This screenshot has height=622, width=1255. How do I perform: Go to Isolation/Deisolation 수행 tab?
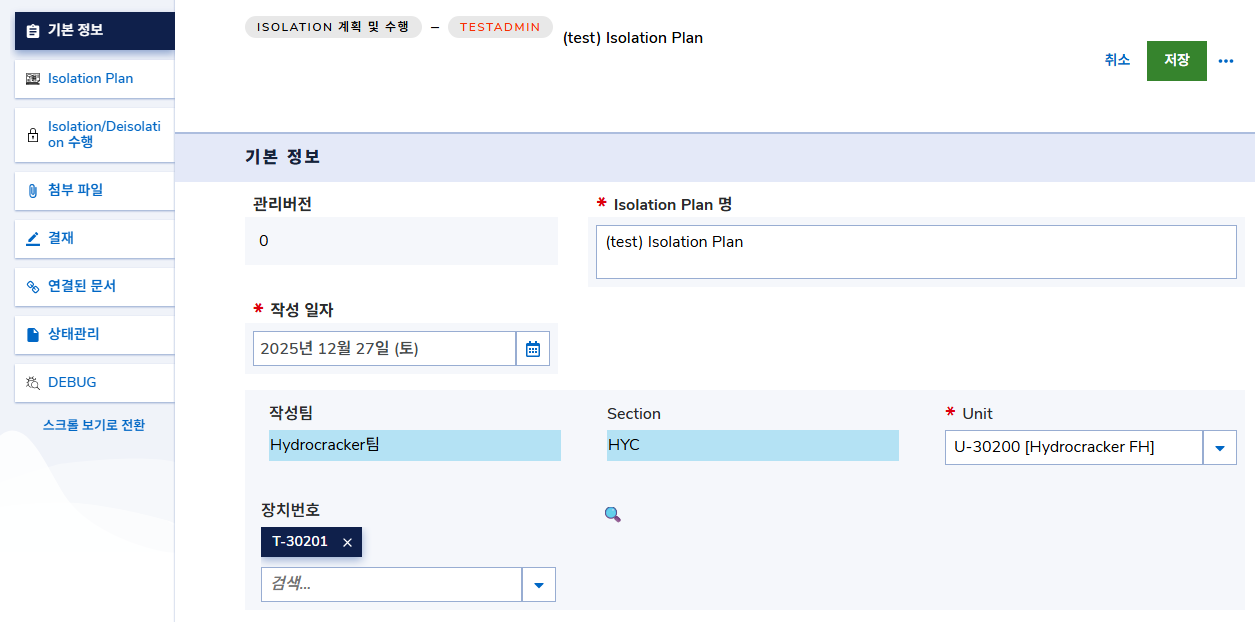[x=94, y=134]
